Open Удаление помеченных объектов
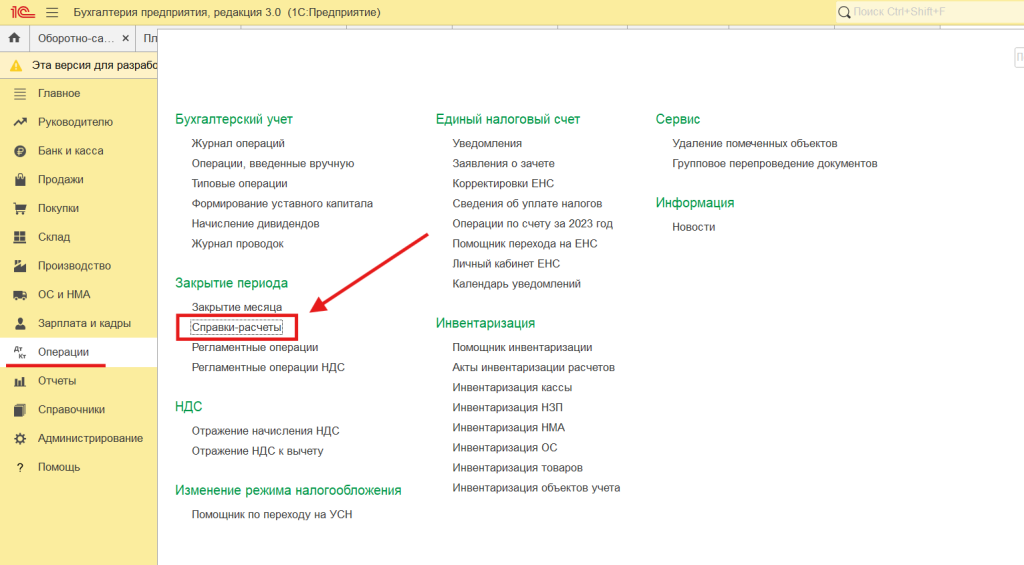Screen dimensions: 1024x565 coord(755,143)
